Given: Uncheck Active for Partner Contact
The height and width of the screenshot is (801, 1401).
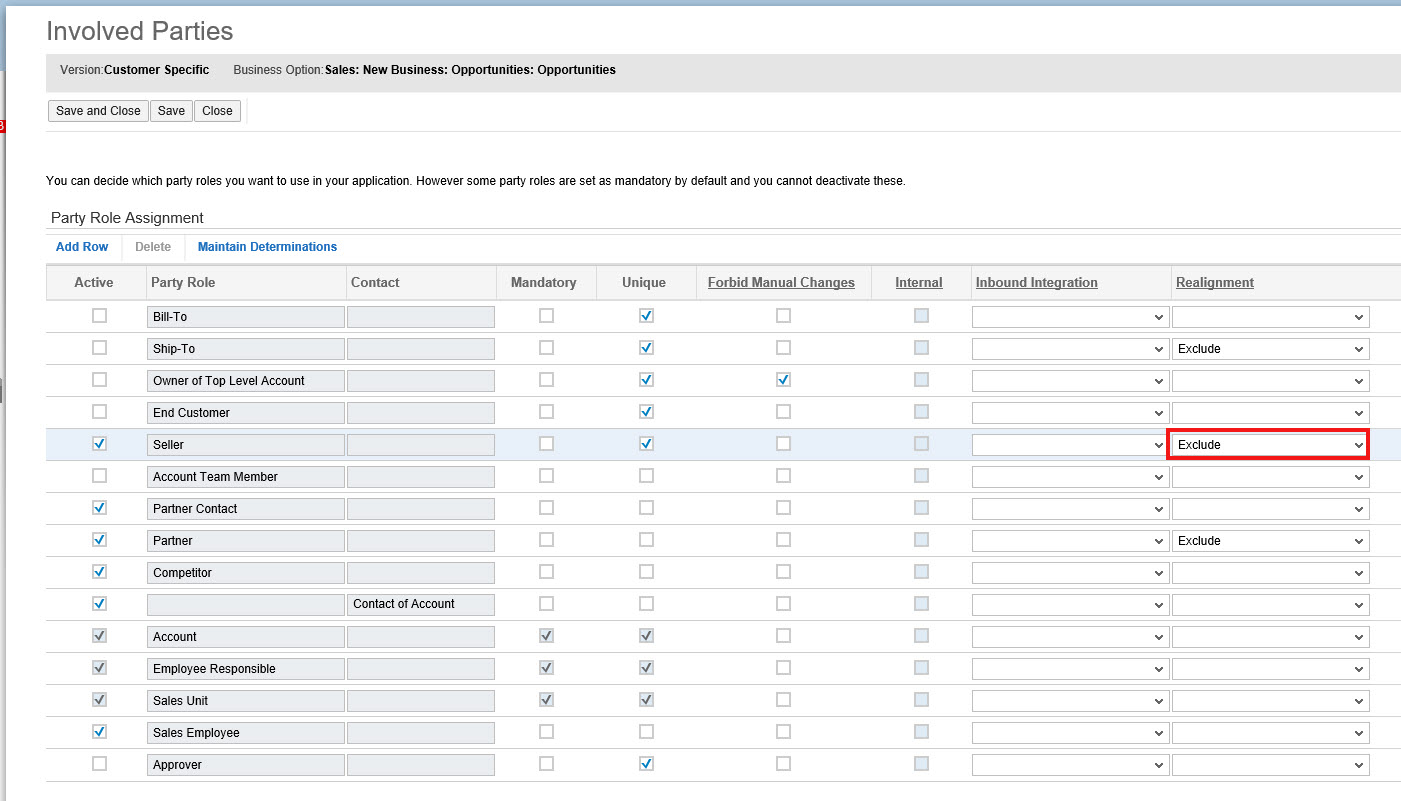Looking at the screenshot, I should 99,507.
